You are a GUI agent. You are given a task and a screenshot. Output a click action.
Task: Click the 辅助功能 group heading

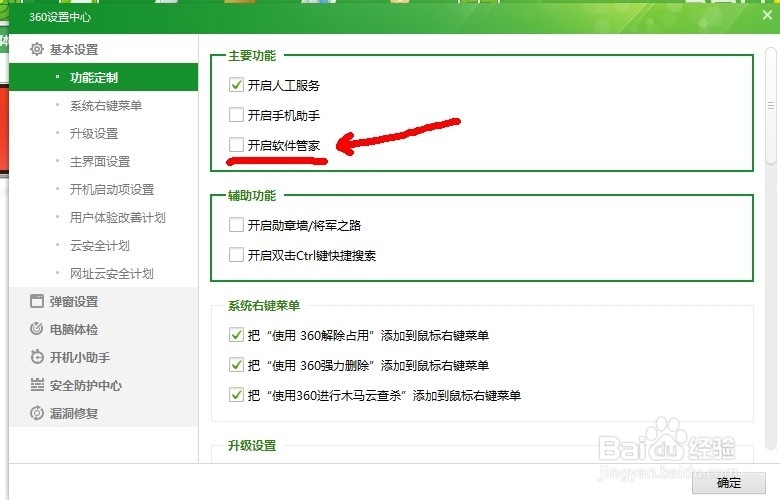252,196
